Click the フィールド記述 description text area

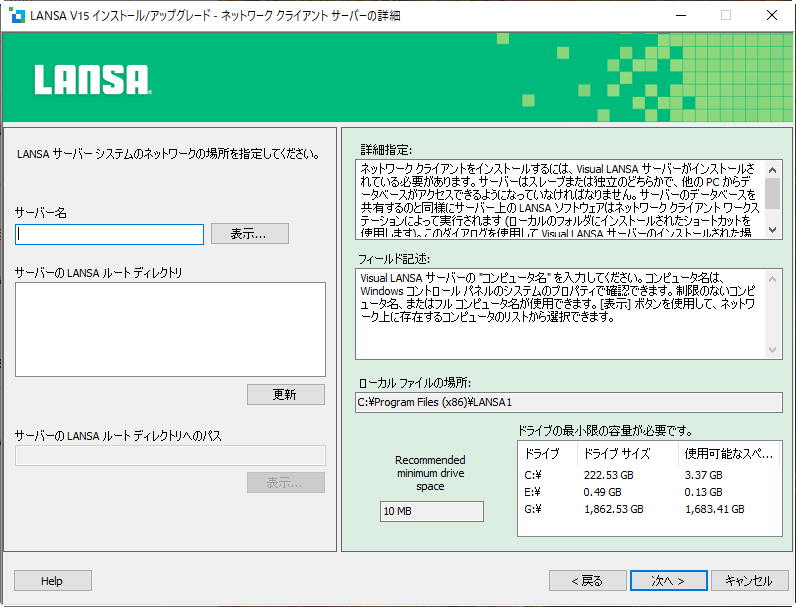coord(560,314)
